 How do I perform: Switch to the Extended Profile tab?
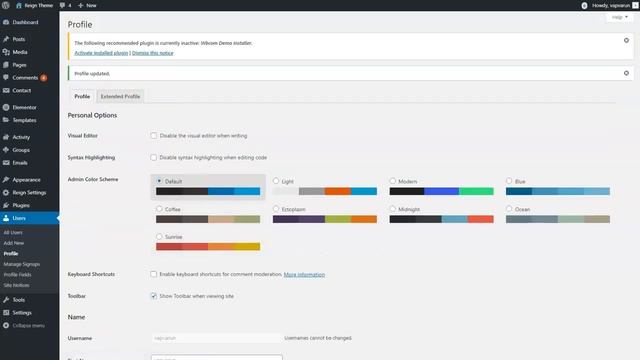120,96
